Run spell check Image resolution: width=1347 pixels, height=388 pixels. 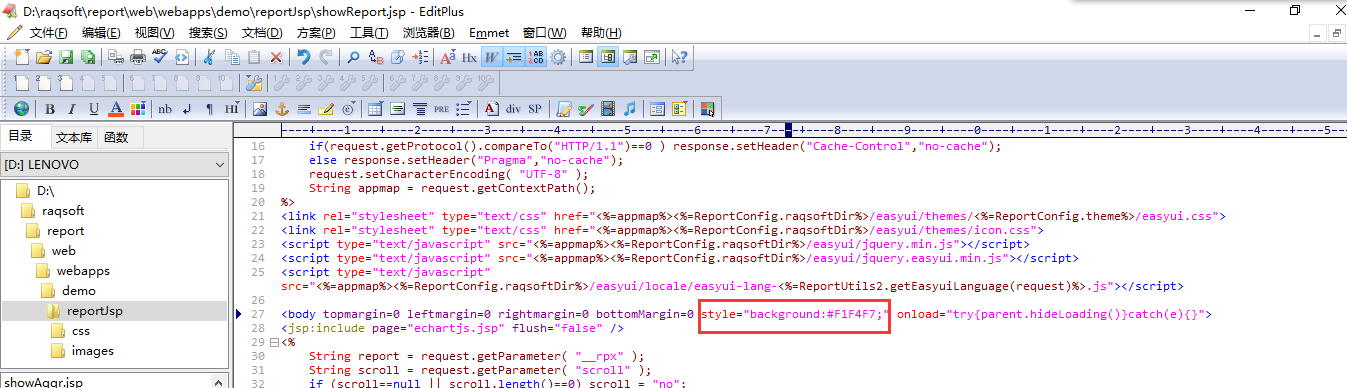pyautogui.click(x=159, y=57)
